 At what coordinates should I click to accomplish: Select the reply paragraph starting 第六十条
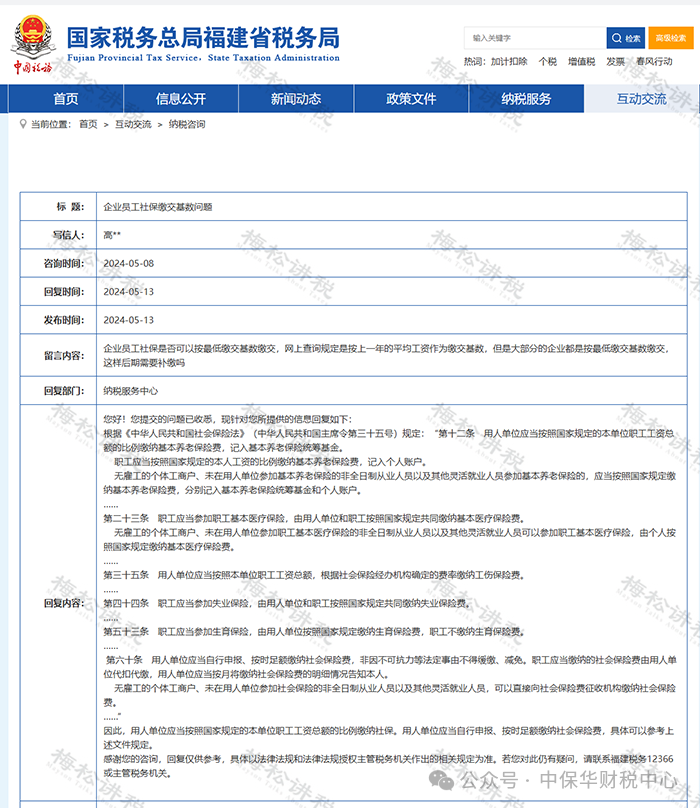point(390,667)
